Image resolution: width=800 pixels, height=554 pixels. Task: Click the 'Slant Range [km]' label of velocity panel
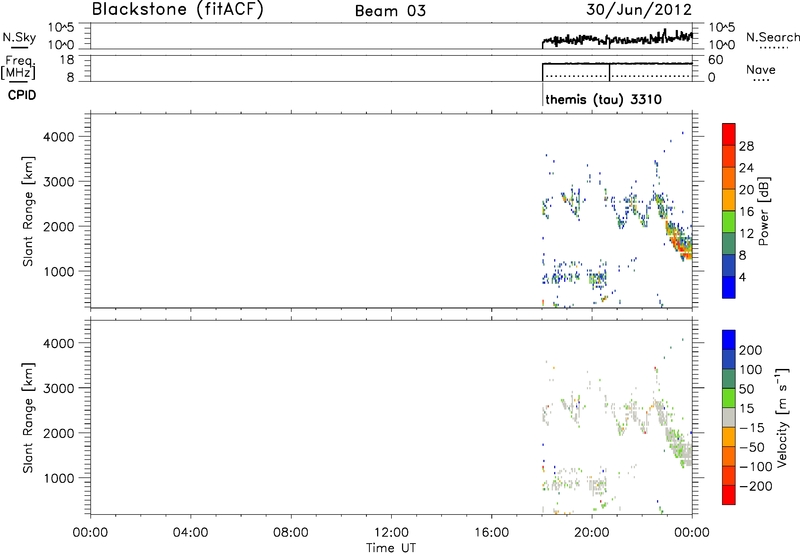28,418
